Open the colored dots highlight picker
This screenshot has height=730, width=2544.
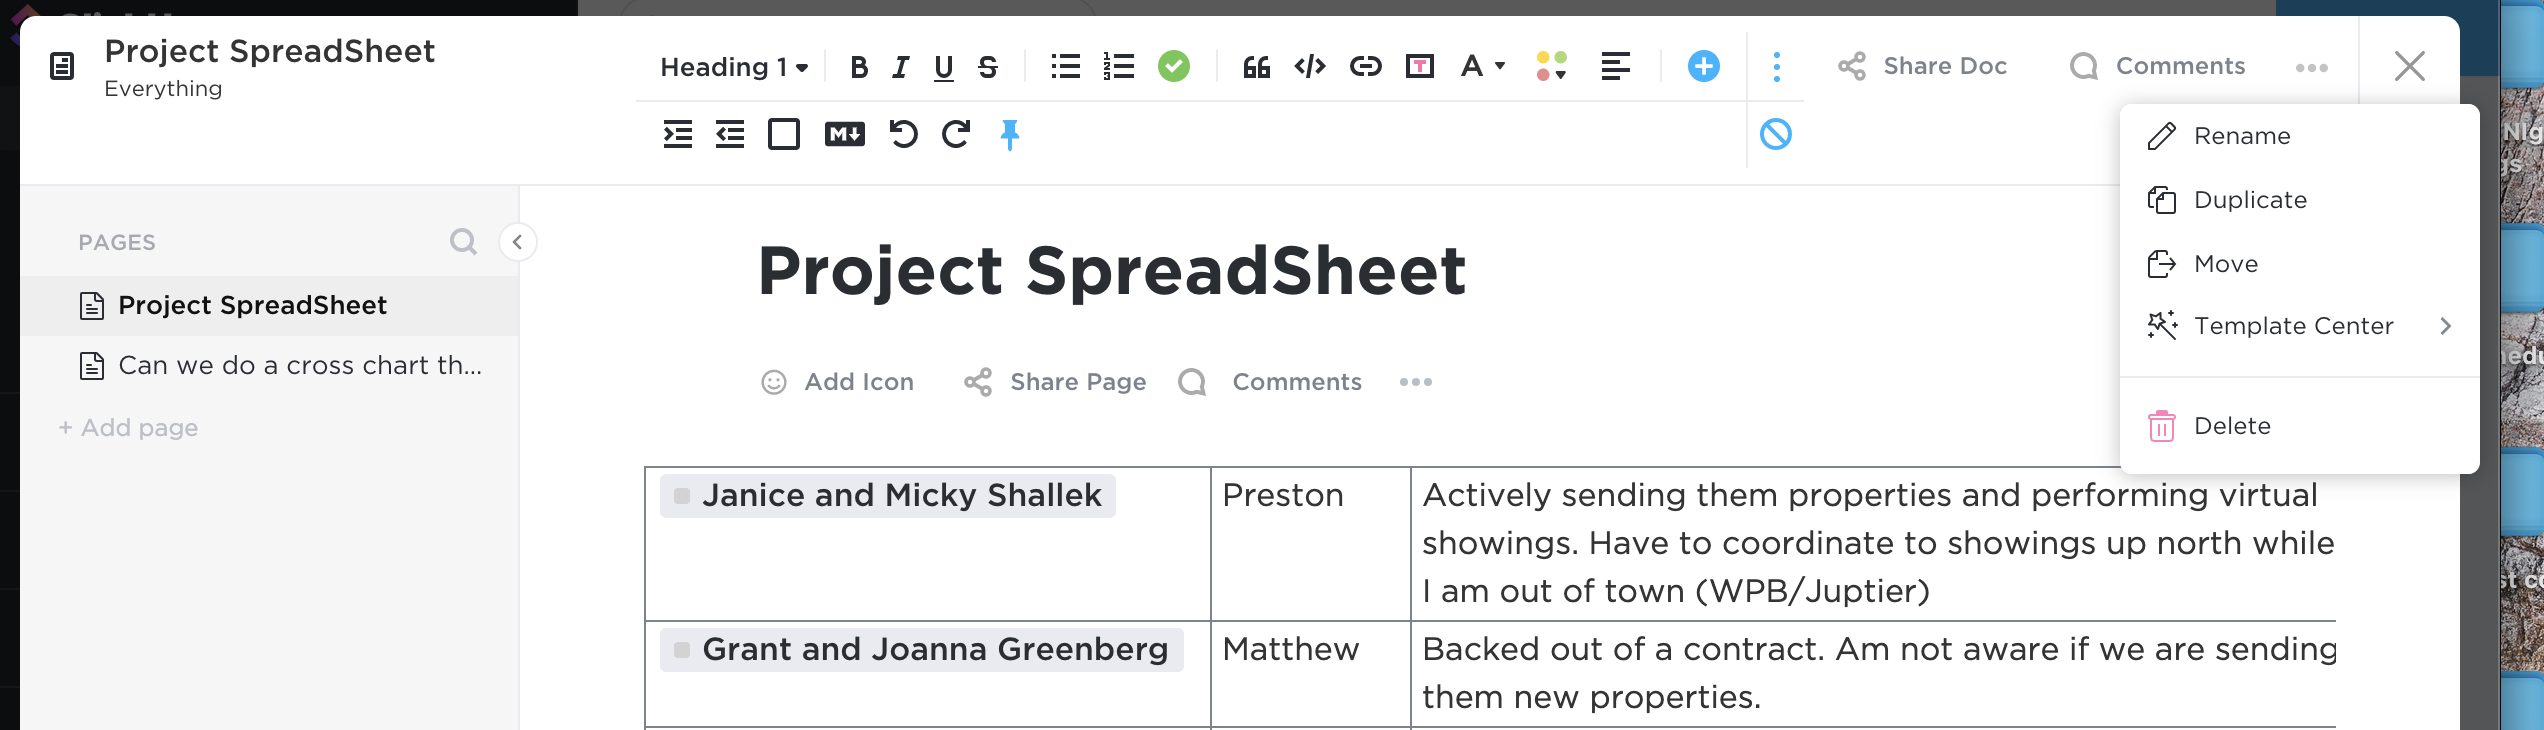point(1551,67)
